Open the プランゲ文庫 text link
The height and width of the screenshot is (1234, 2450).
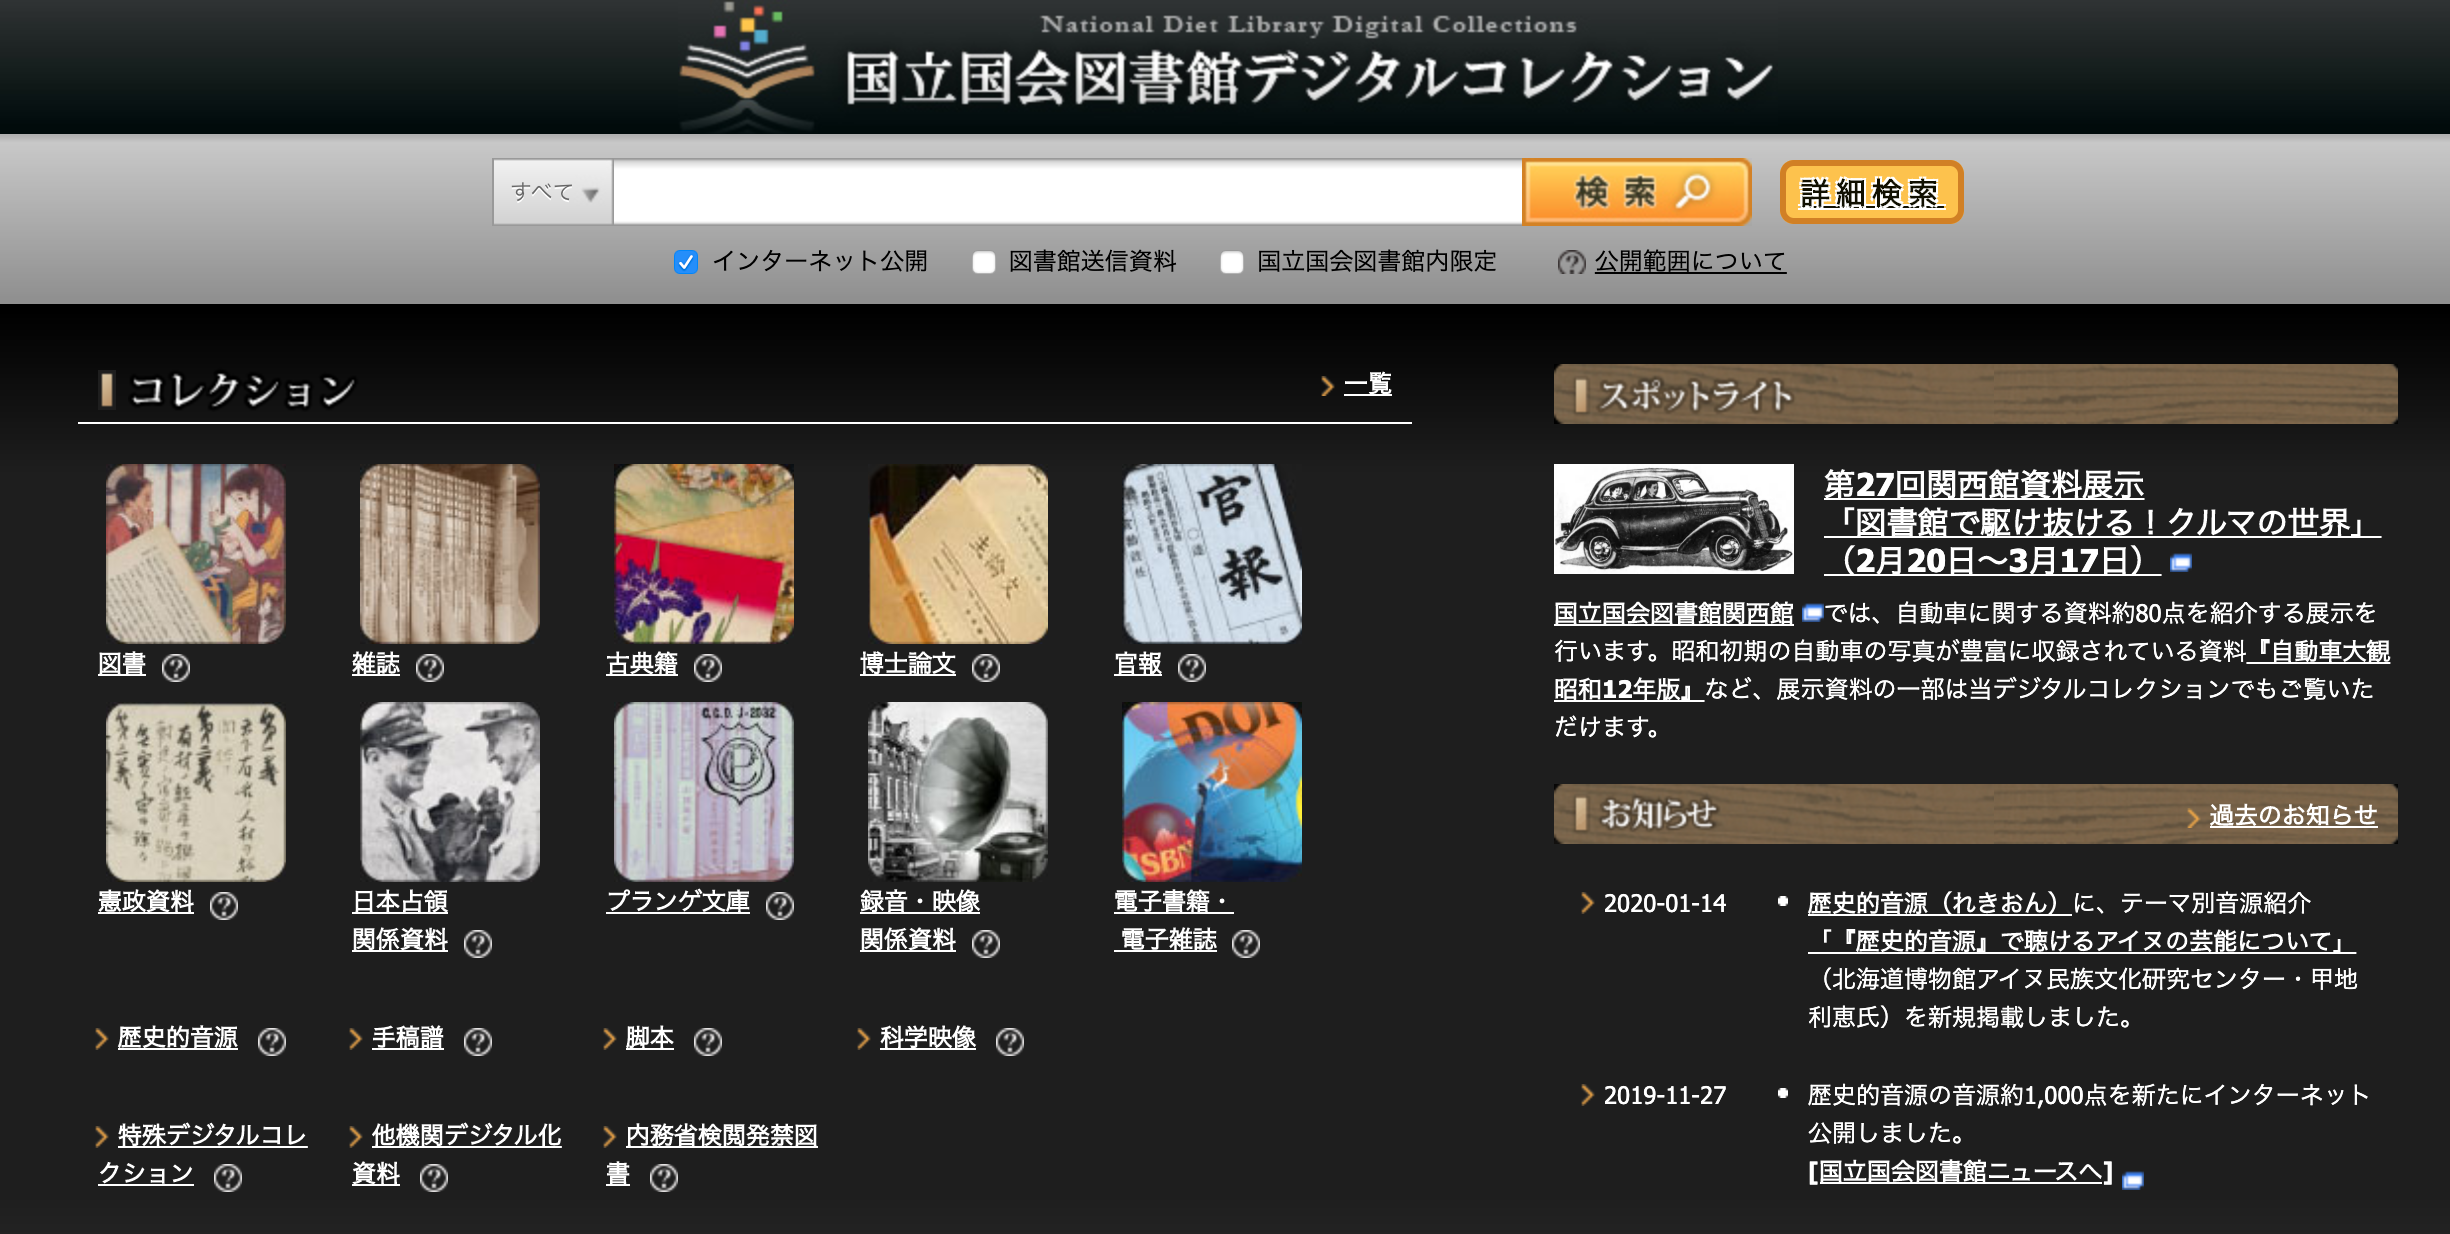point(678,902)
